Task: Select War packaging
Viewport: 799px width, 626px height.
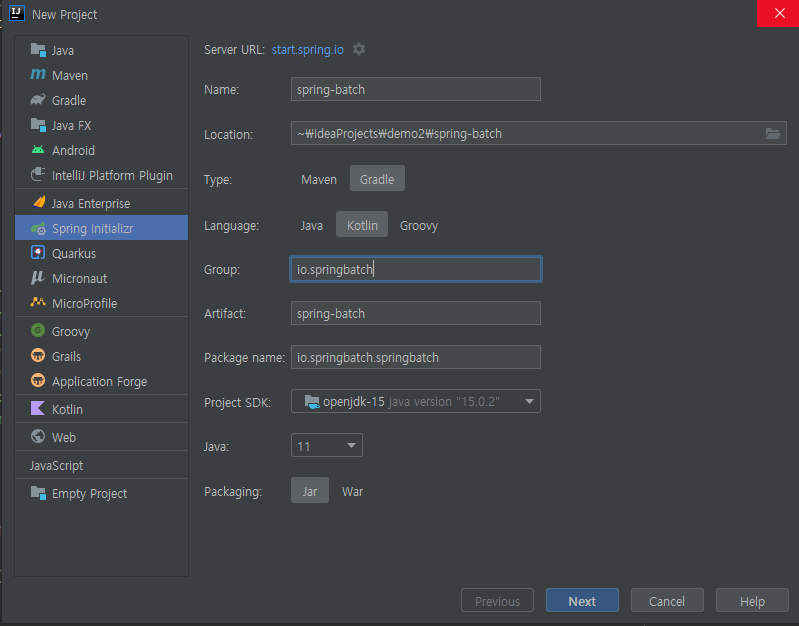Action: pyautogui.click(x=353, y=491)
